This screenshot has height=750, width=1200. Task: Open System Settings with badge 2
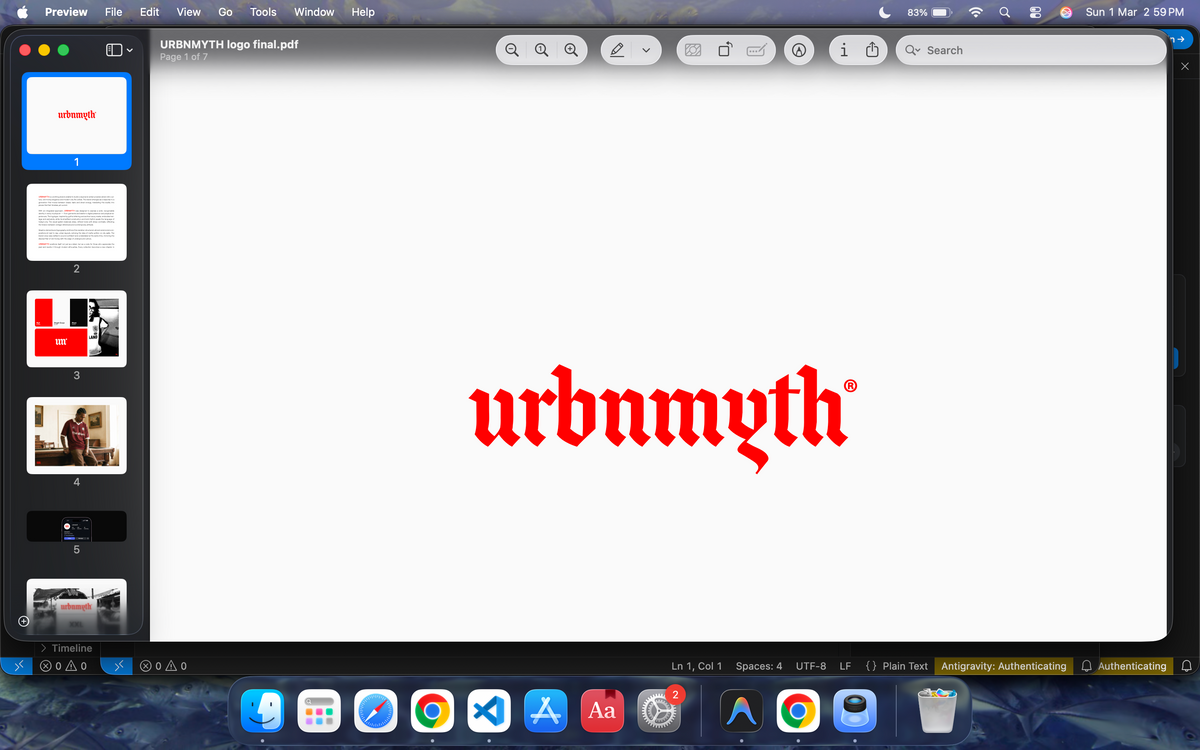(659, 711)
